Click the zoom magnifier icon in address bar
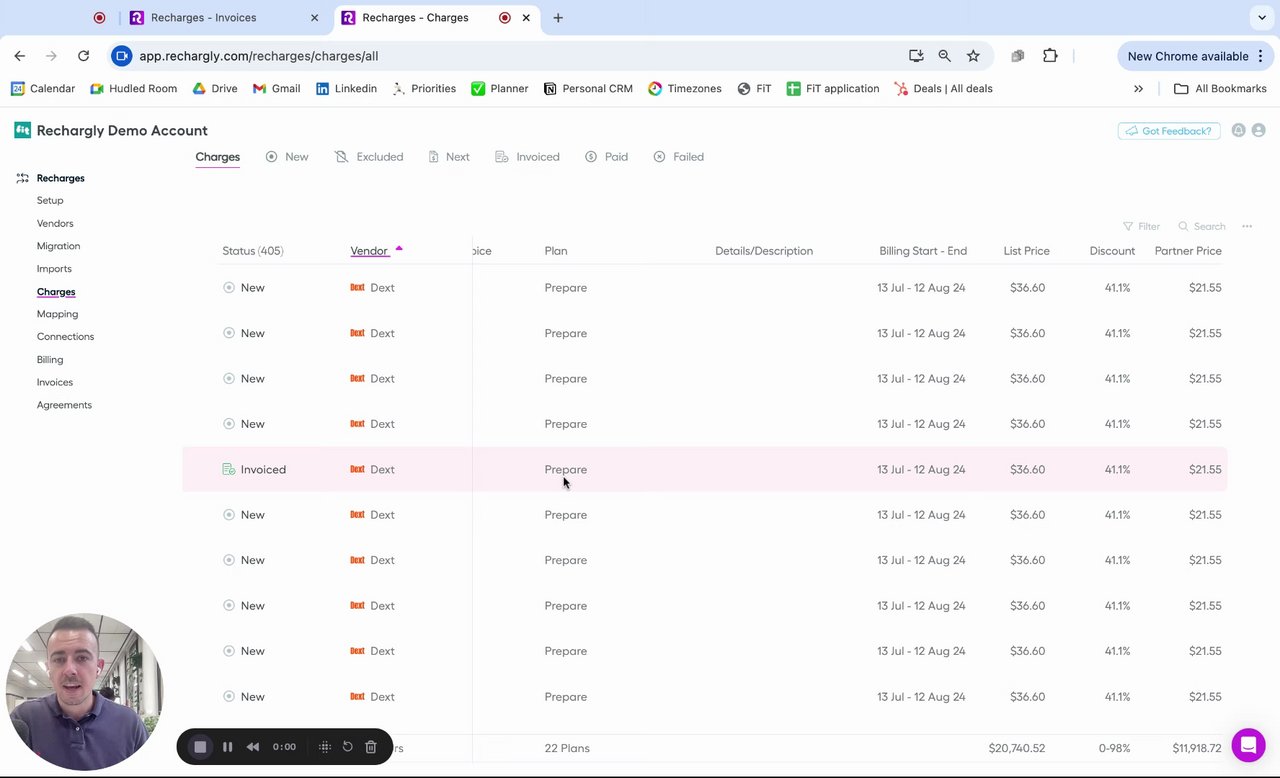Image resolution: width=1280 pixels, height=778 pixels. click(944, 56)
